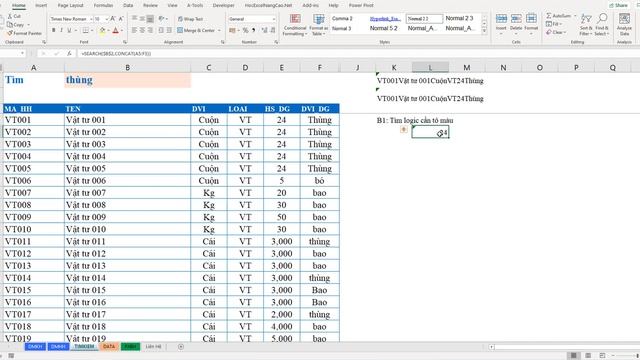
Task: Apply the red Font Color swatch
Action: (116, 31)
